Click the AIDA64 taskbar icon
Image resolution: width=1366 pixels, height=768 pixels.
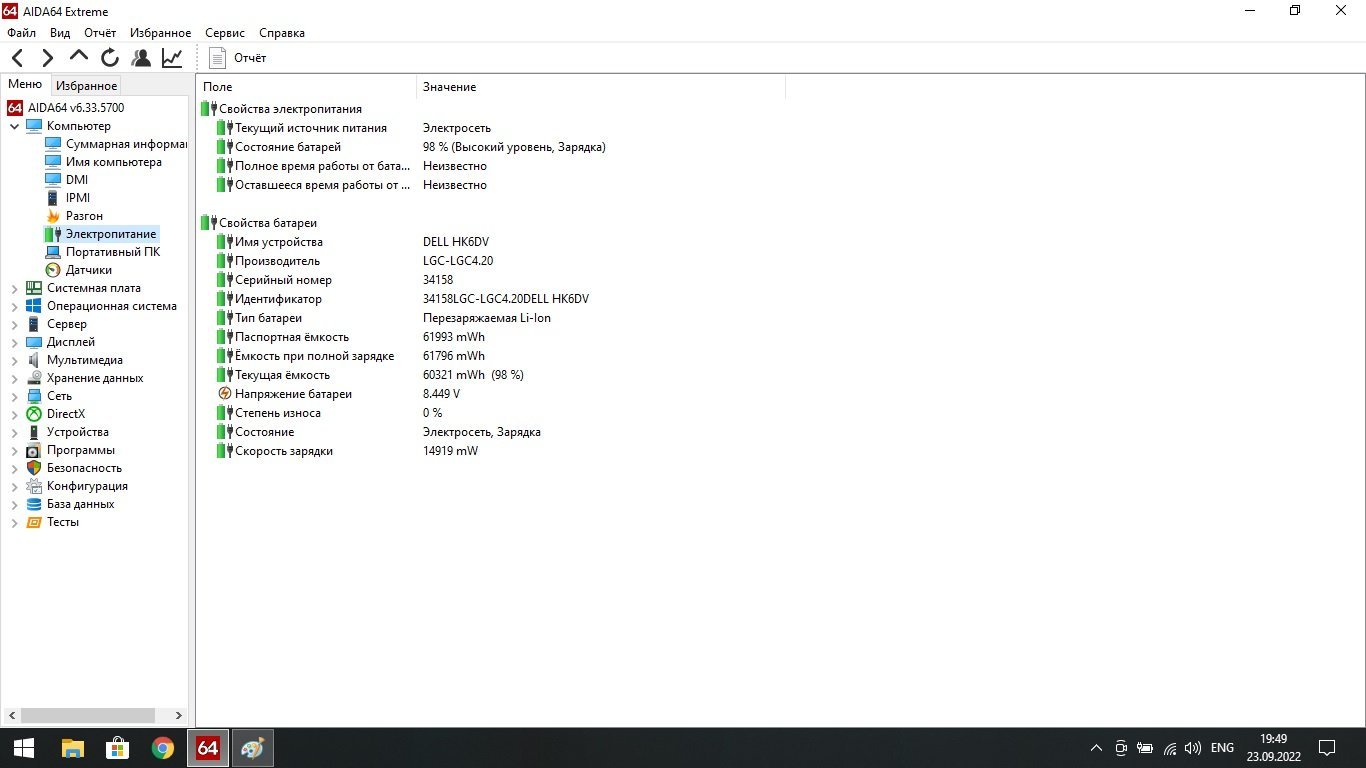208,748
